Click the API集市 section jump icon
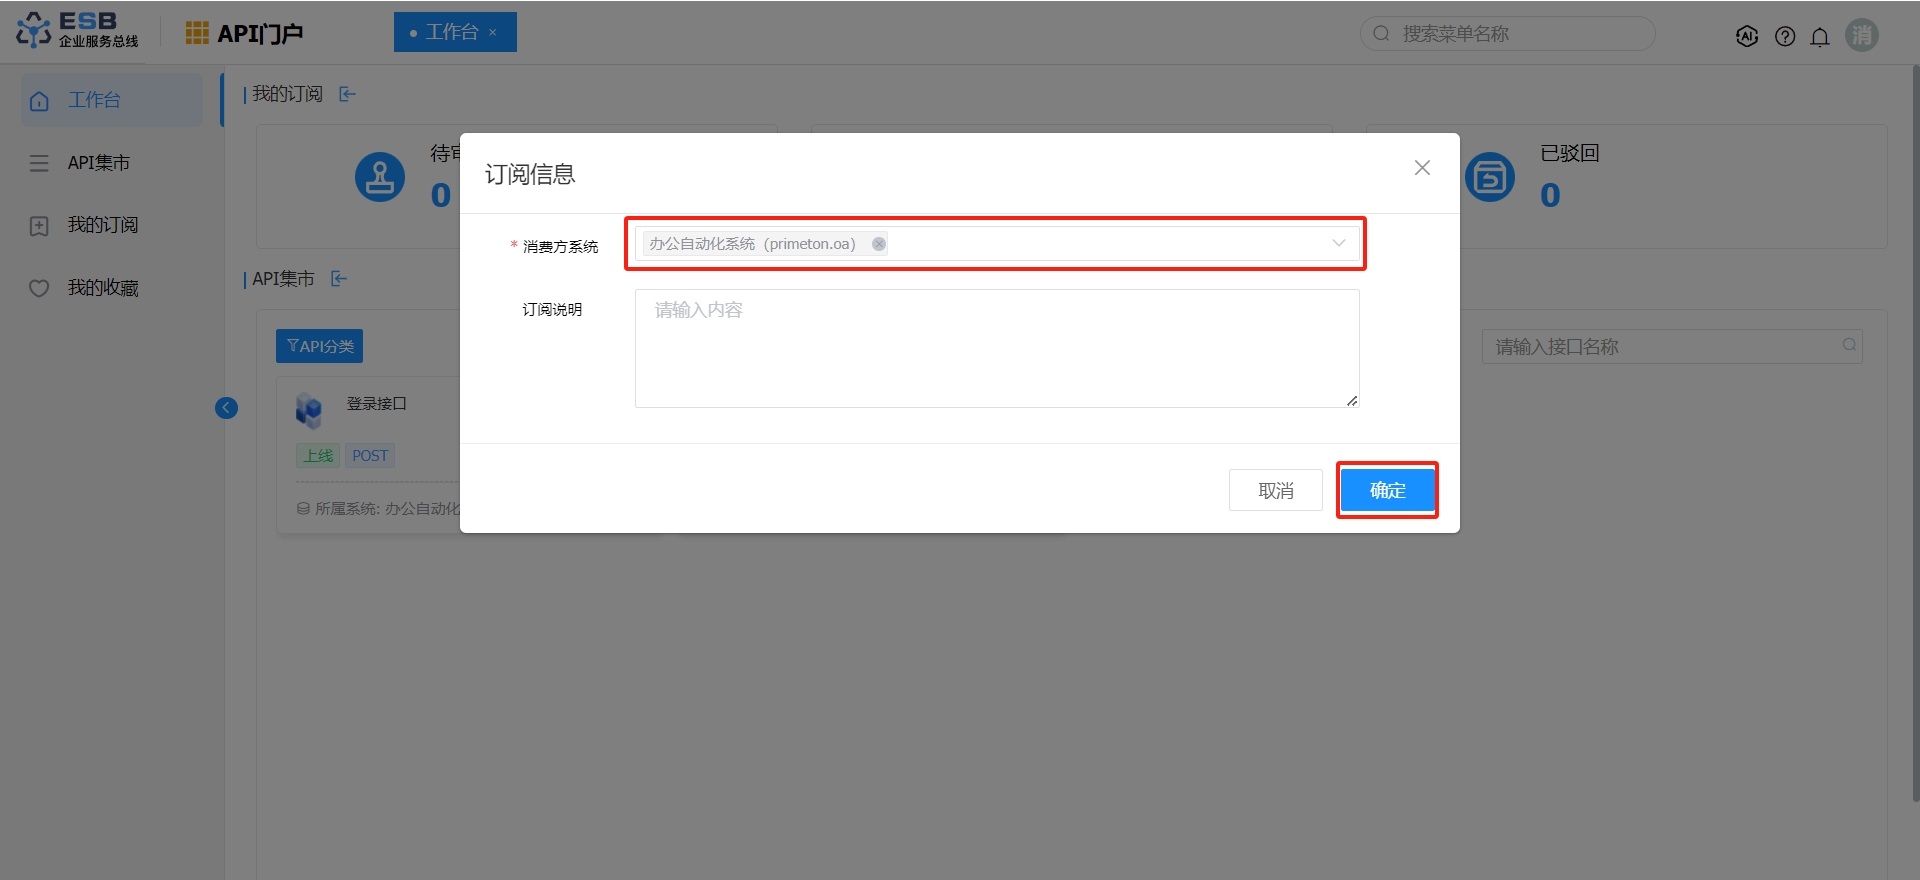The width and height of the screenshot is (1920, 880). 339,279
